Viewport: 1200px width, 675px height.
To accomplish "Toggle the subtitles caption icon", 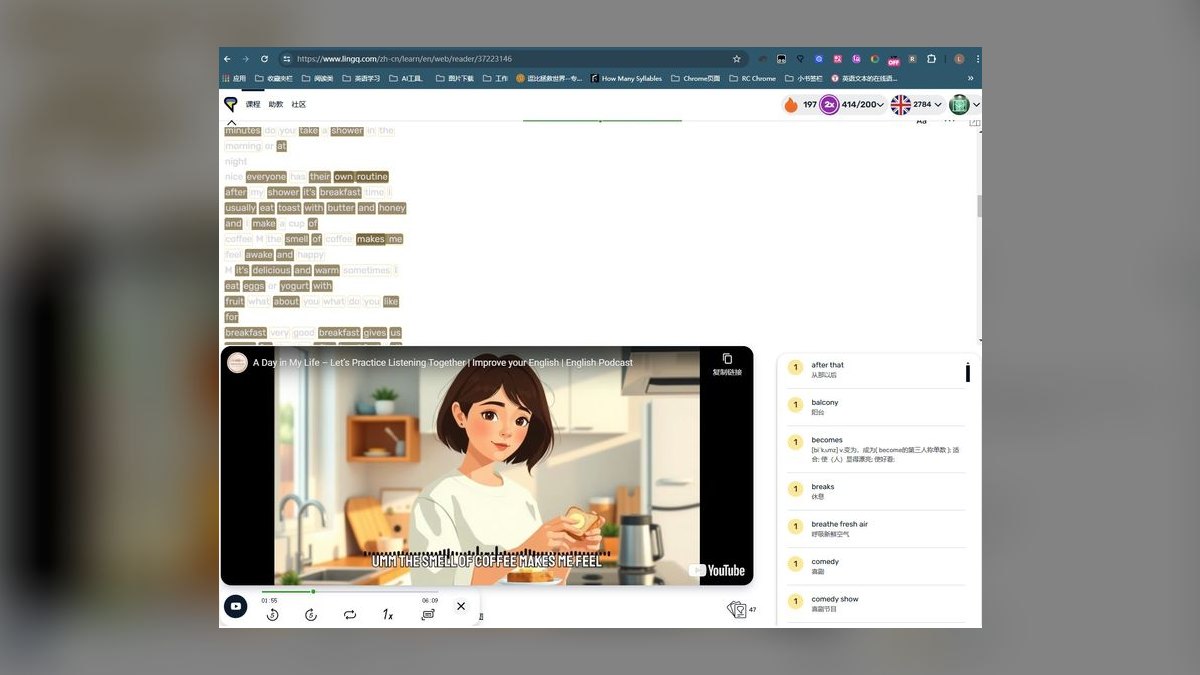I will pyautogui.click(x=428, y=615).
